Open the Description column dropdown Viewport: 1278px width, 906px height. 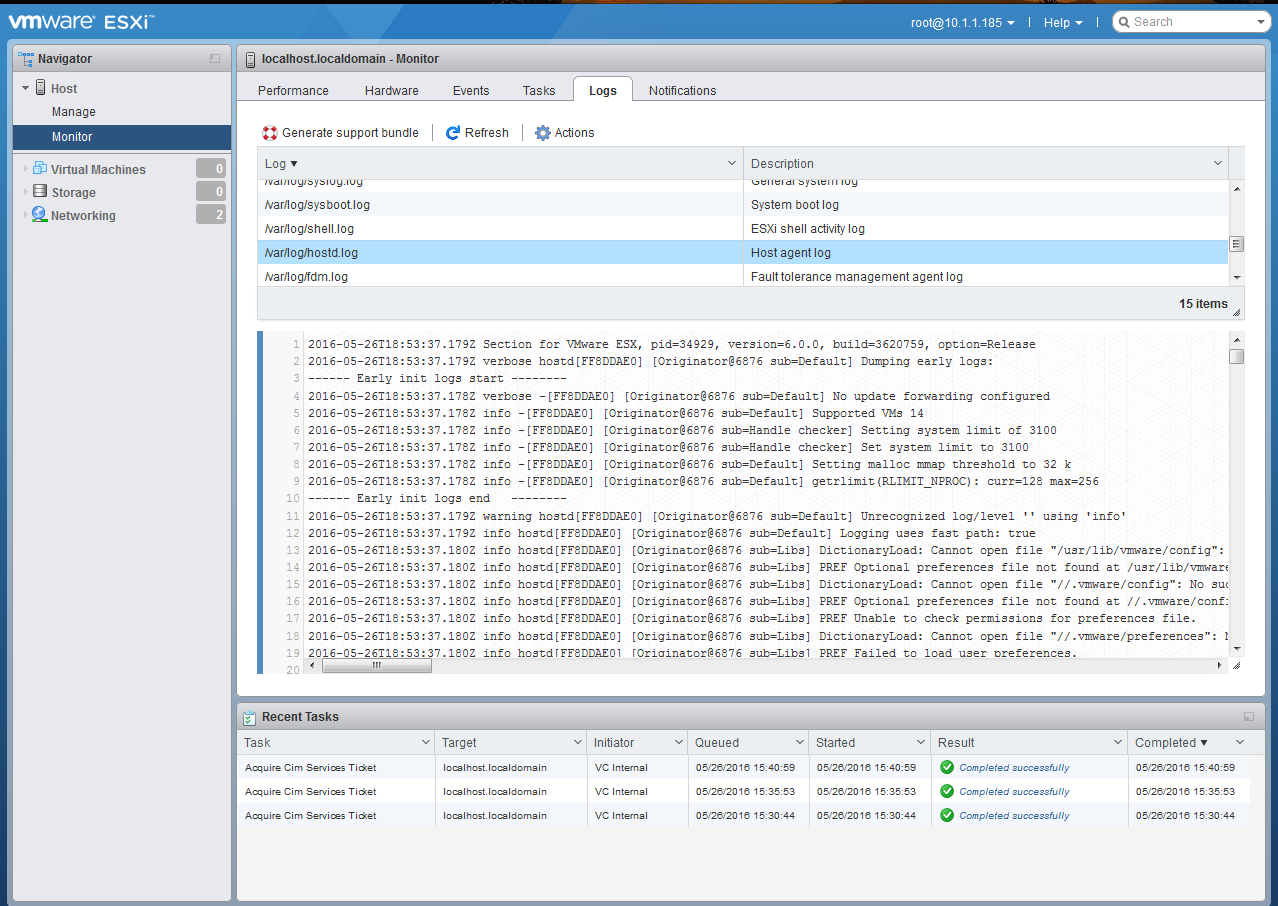coord(1217,163)
